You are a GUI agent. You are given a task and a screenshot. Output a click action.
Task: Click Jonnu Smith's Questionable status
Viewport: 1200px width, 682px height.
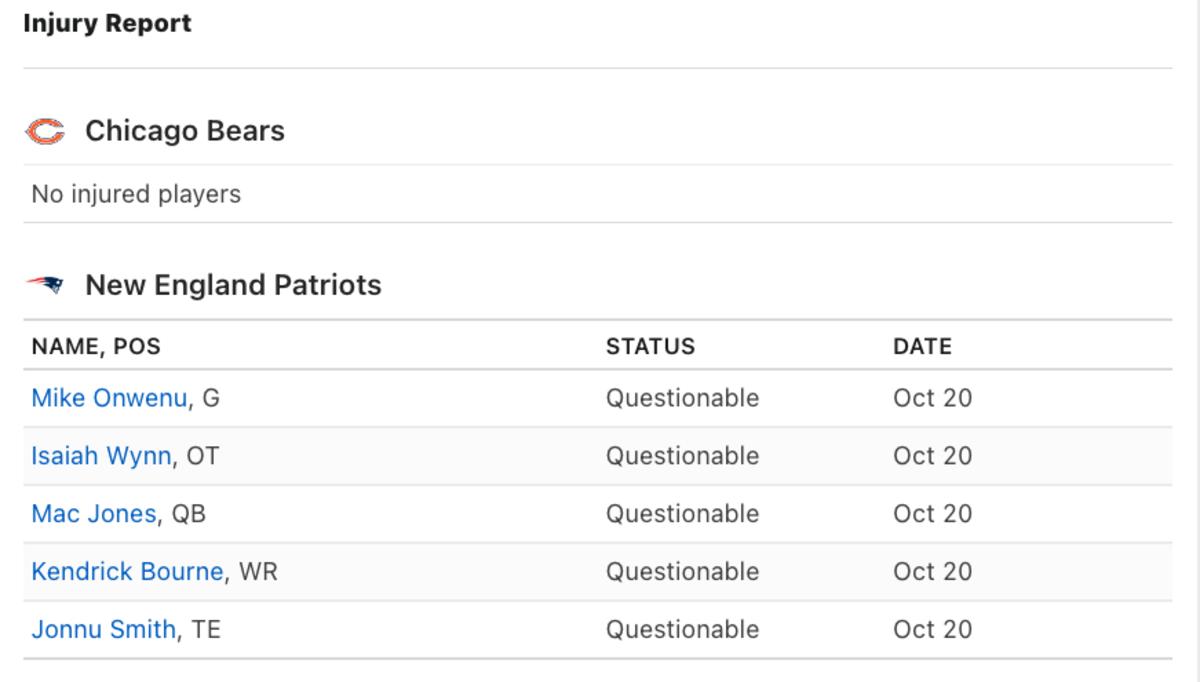[682, 630]
